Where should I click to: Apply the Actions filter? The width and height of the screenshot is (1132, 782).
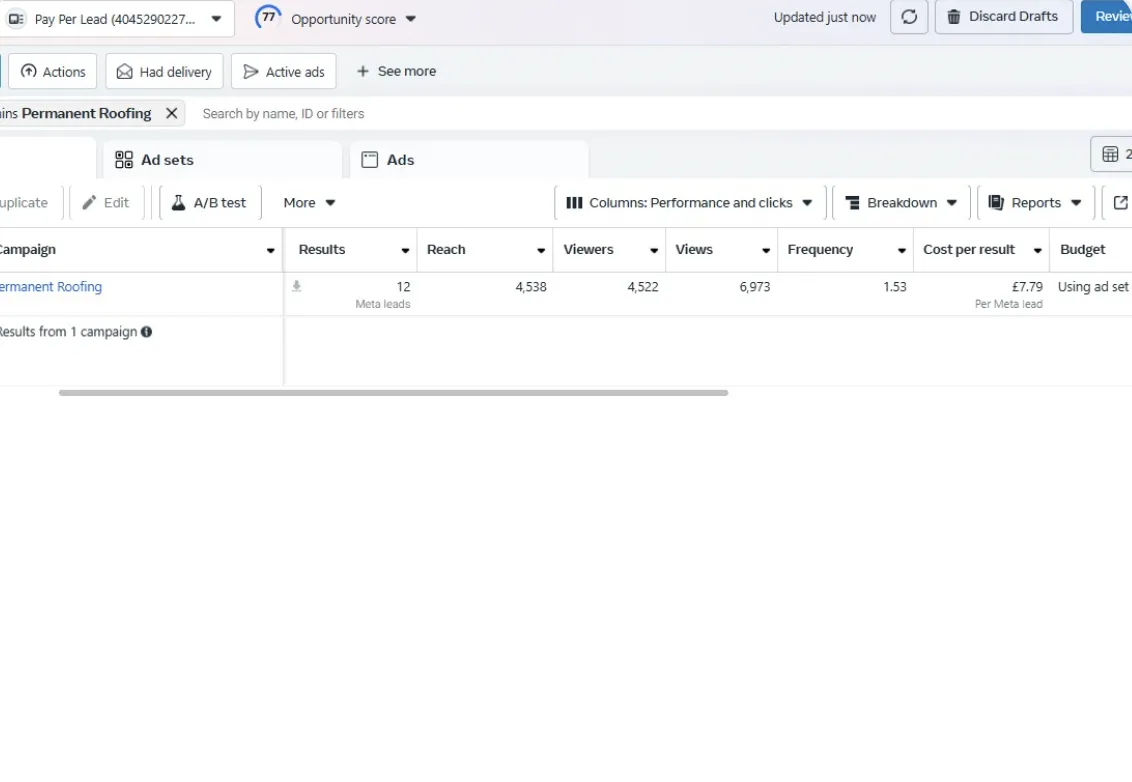click(53, 72)
